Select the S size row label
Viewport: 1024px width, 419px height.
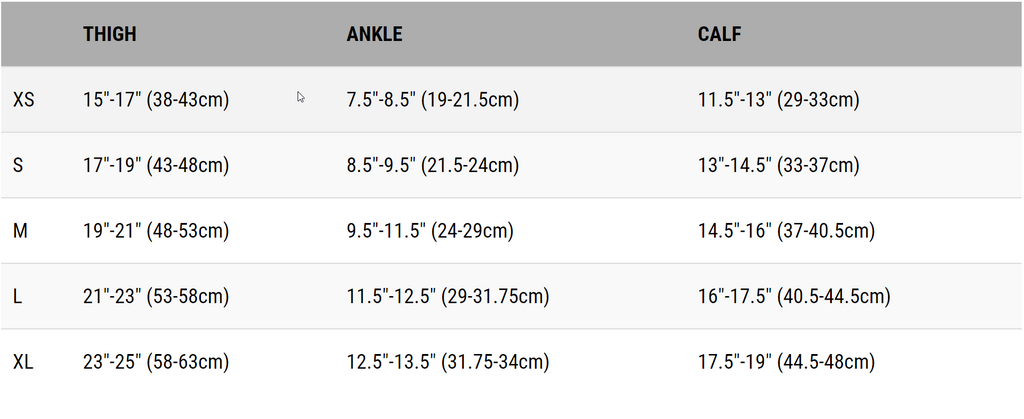pyautogui.click(x=18, y=166)
